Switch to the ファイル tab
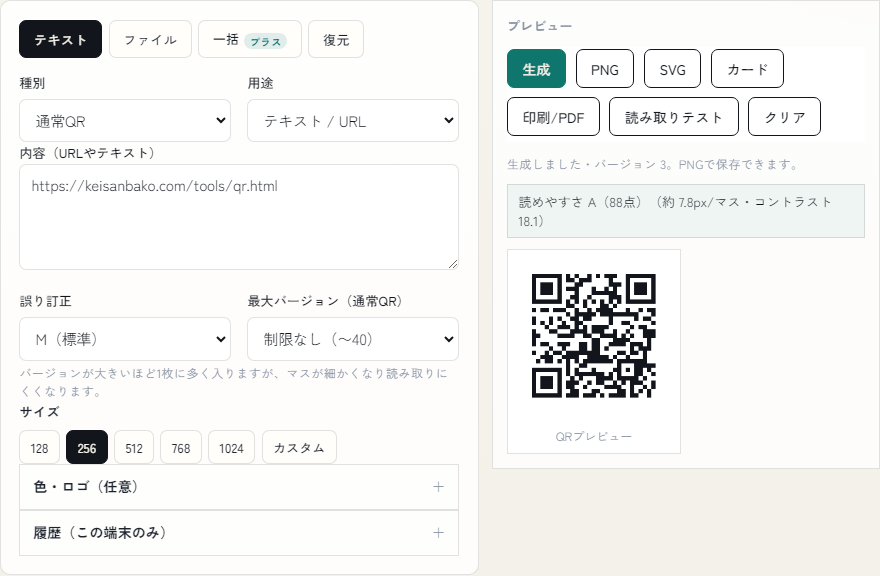Viewport: 880px width, 576px height. pos(150,39)
